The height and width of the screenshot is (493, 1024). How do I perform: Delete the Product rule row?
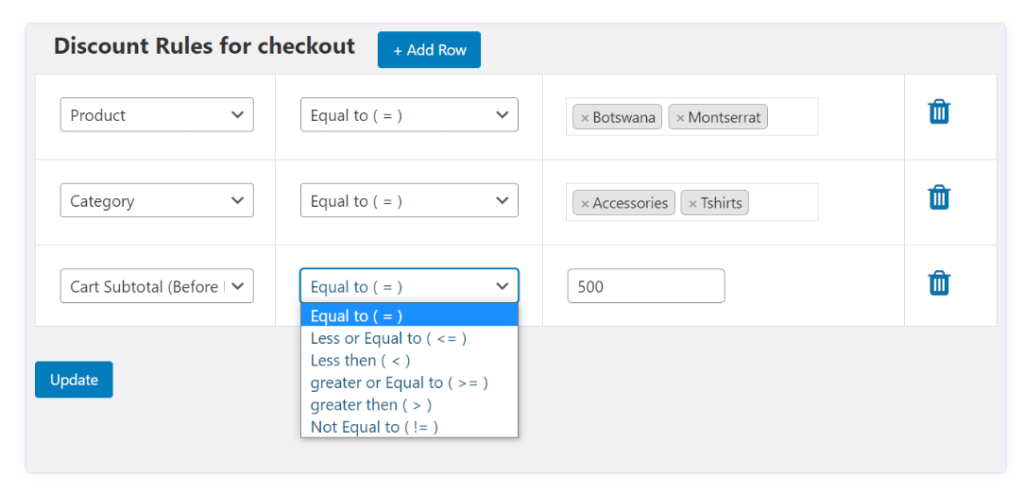coord(939,112)
